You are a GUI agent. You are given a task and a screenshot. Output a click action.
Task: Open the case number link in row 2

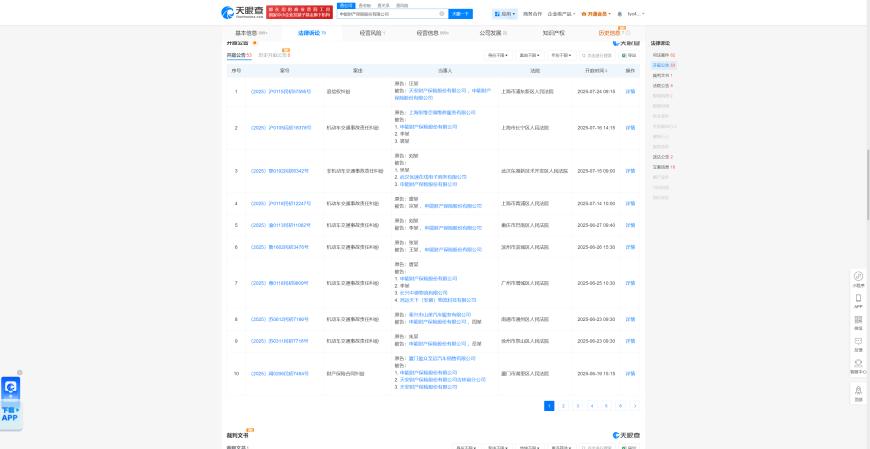tap(281, 128)
